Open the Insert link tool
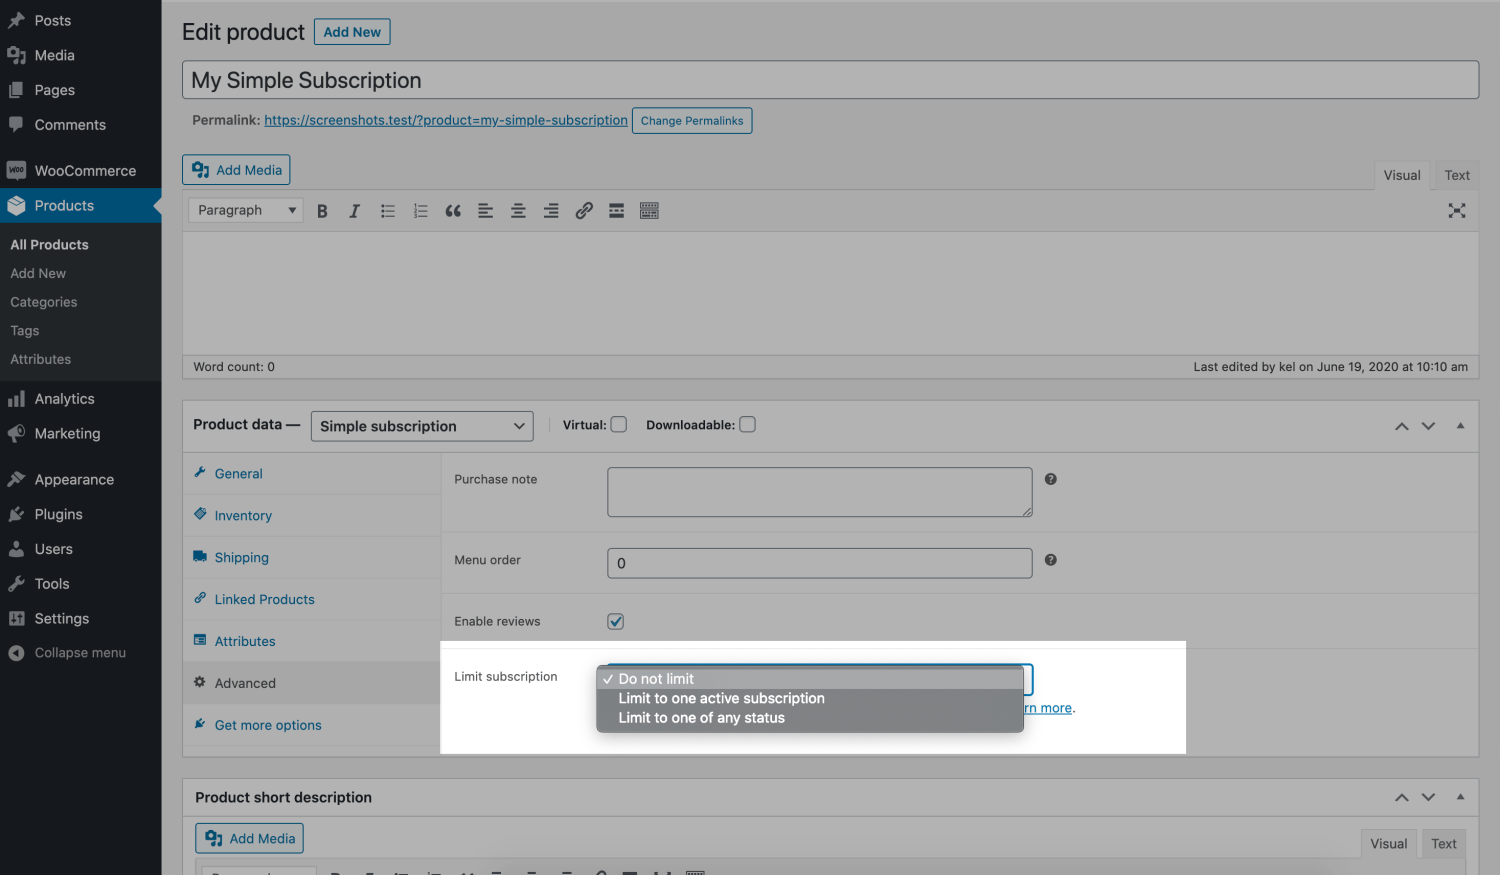Viewport: 1500px width, 875px height. [584, 210]
